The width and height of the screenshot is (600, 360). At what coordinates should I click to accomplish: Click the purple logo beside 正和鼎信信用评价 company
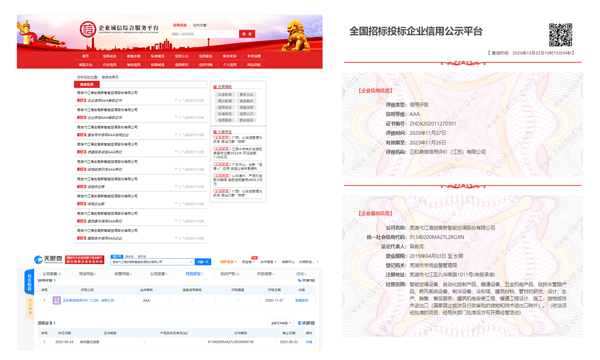(57, 300)
